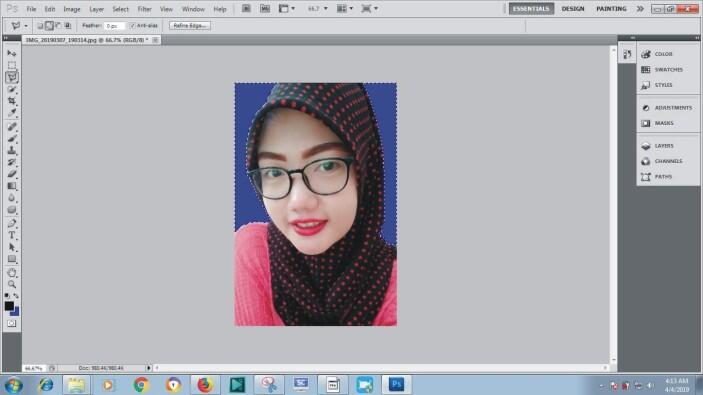The image size is (703, 395).
Task: Open the status bar info arrow menu
Action: (x=148, y=368)
